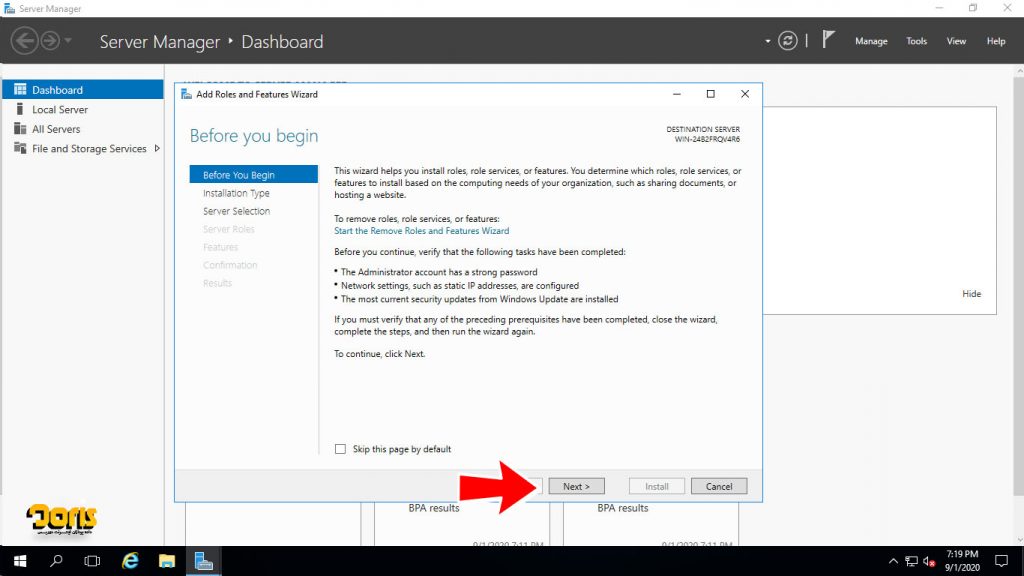Check Skip this page by default

coord(340,449)
